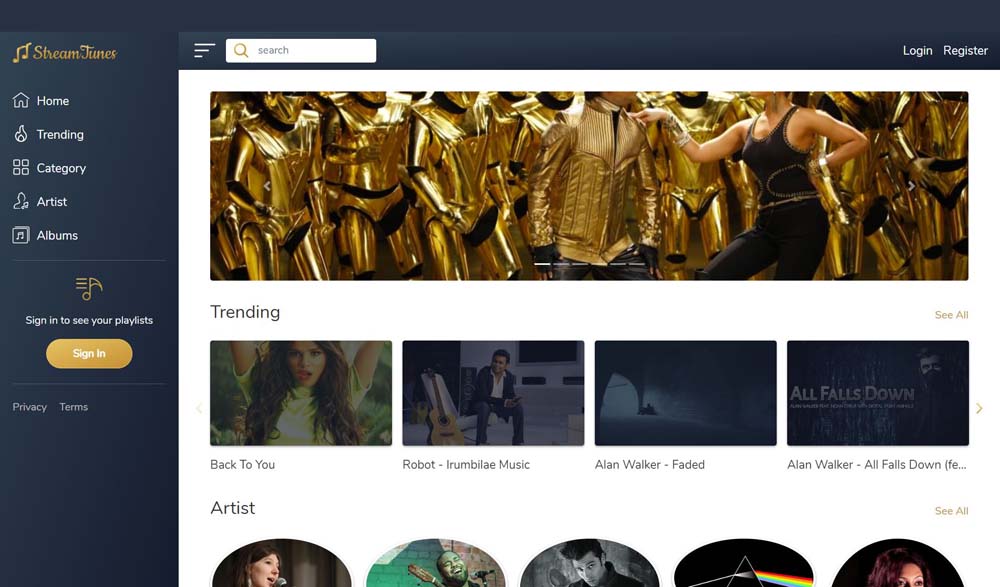Screen dimensions: 1000x587
Task: Click 'Robot - Irumbilae Music' title text
Action: (466, 464)
